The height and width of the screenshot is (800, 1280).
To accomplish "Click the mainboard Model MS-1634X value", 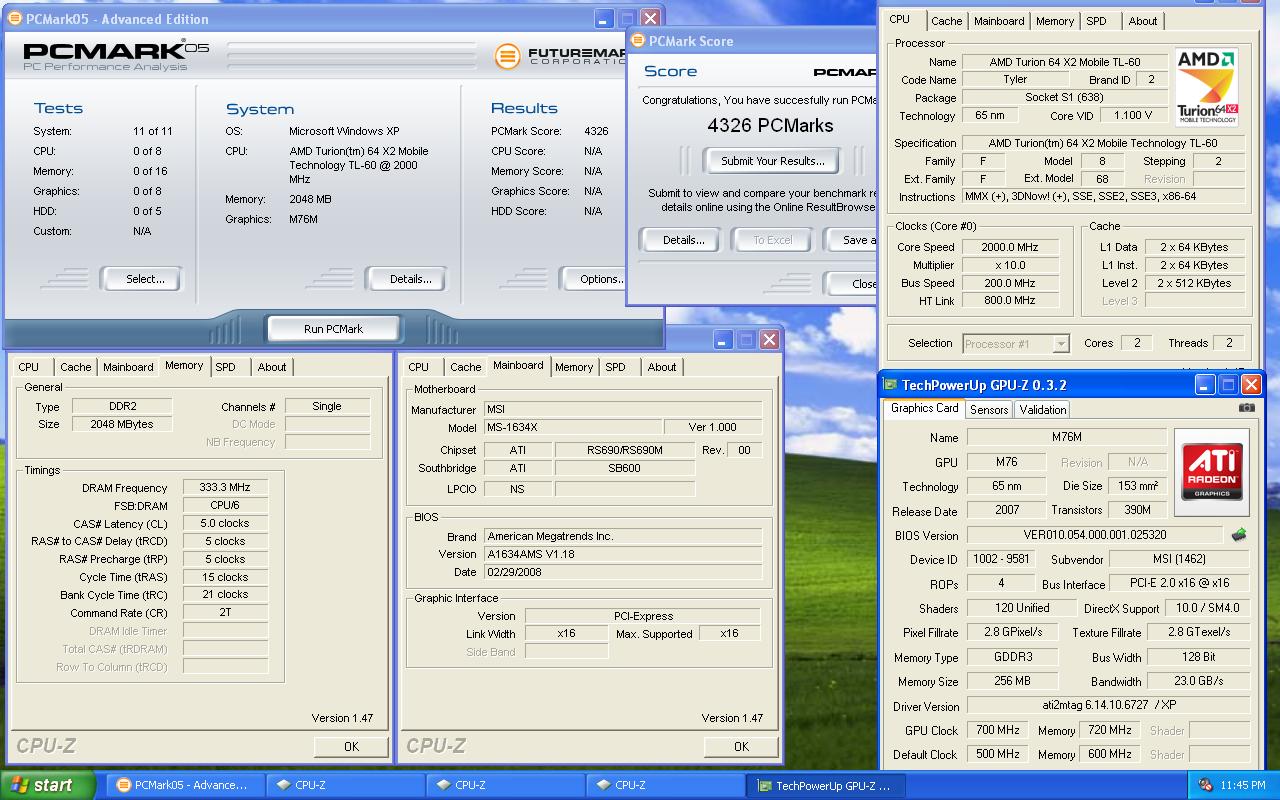I will [x=572, y=427].
